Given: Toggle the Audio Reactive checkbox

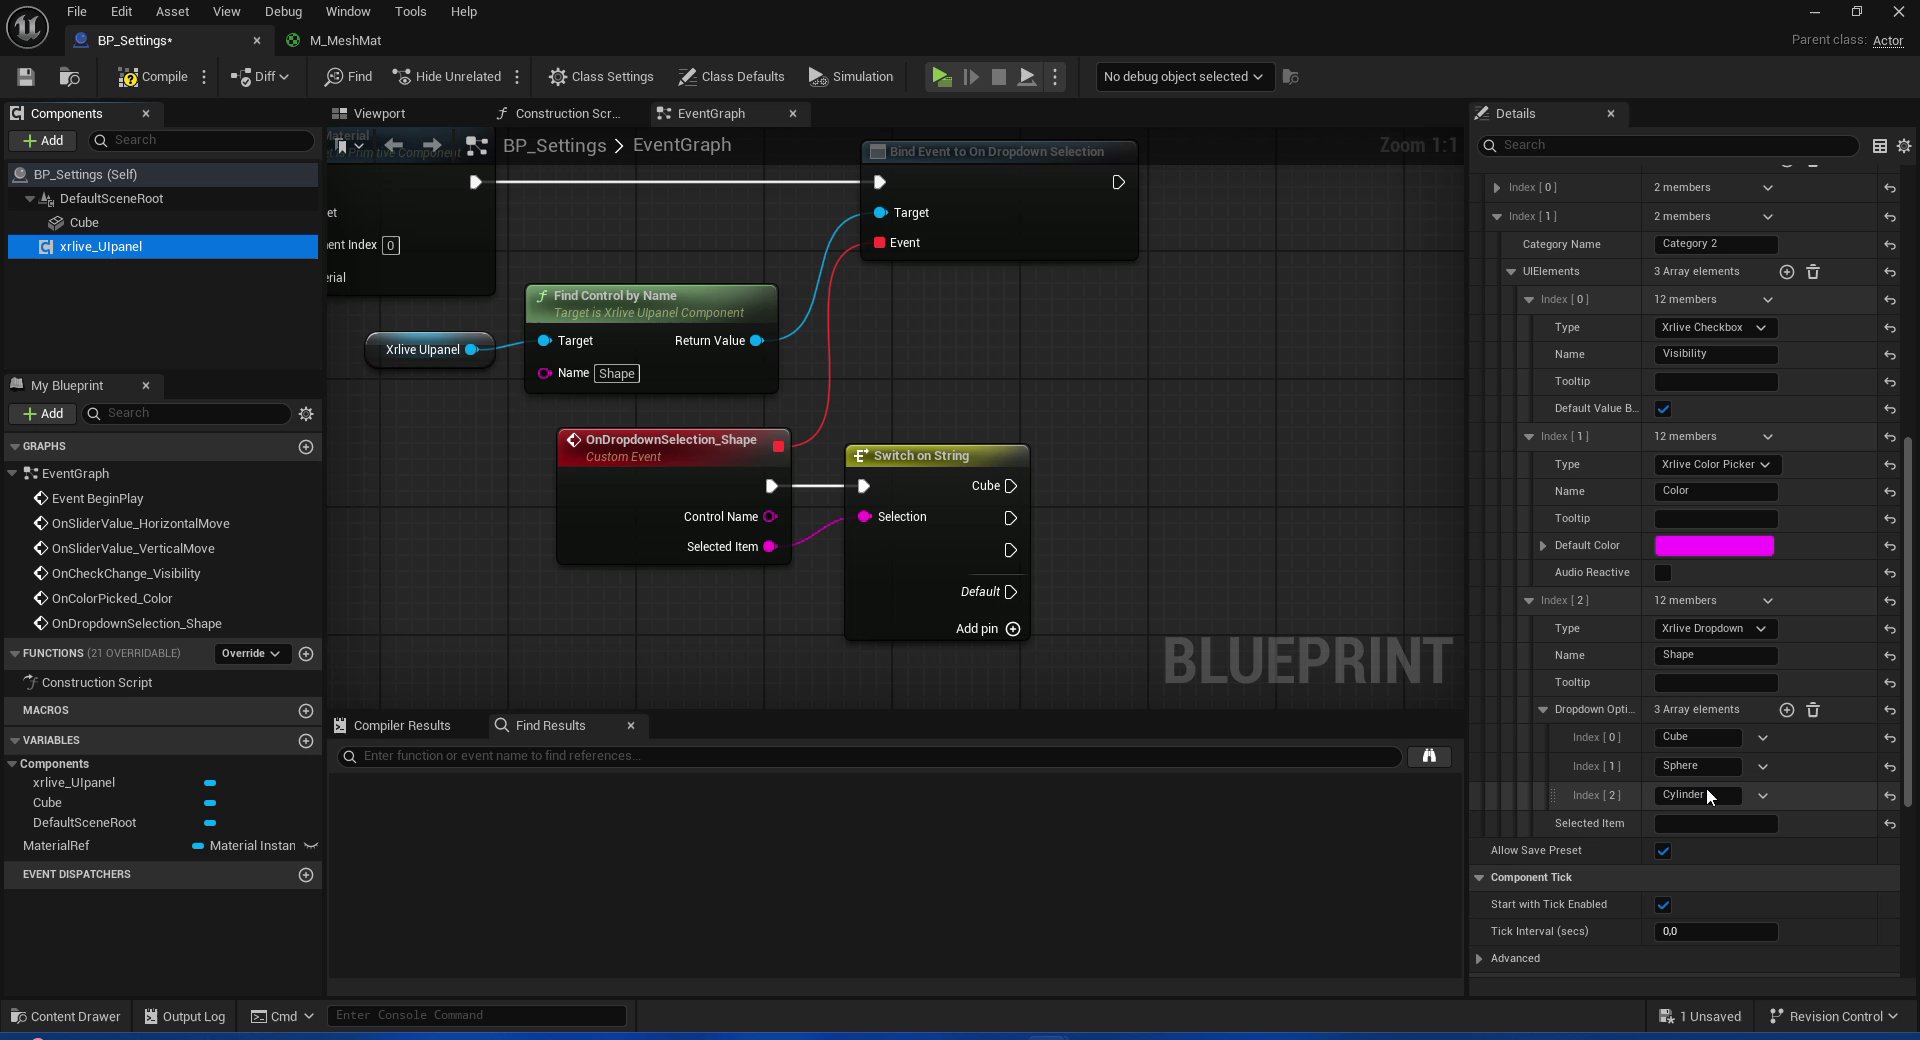Looking at the screenshot, I should point(1663,573).
